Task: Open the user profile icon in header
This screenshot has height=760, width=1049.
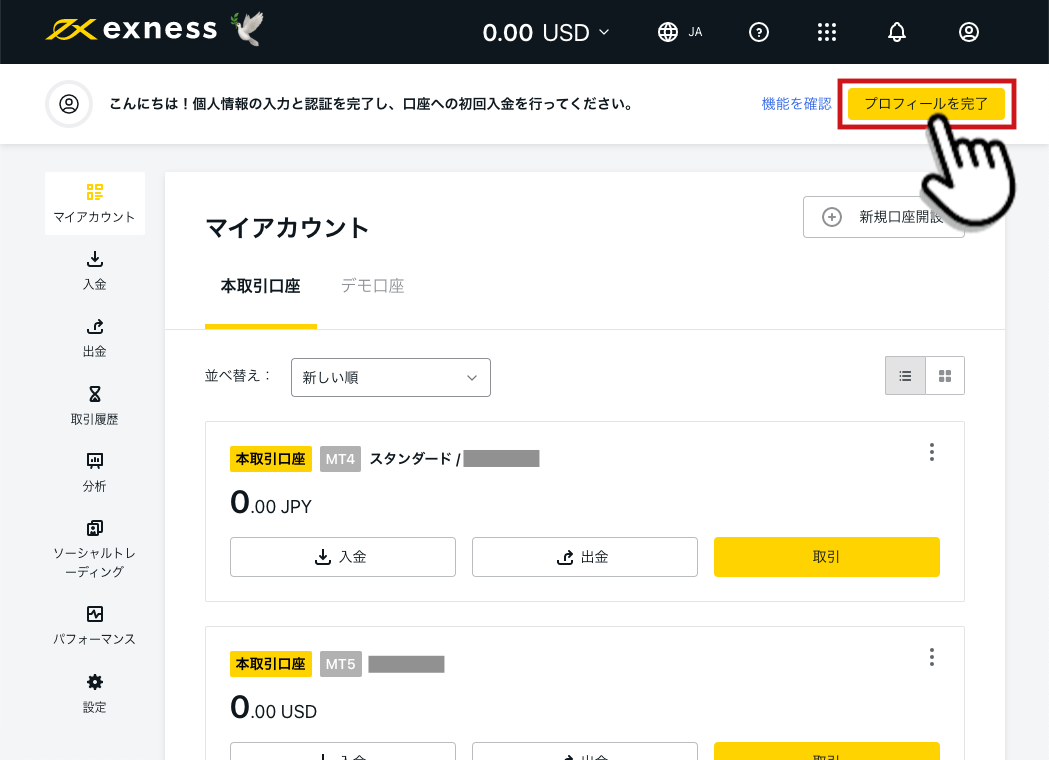Action: point(969,32)
